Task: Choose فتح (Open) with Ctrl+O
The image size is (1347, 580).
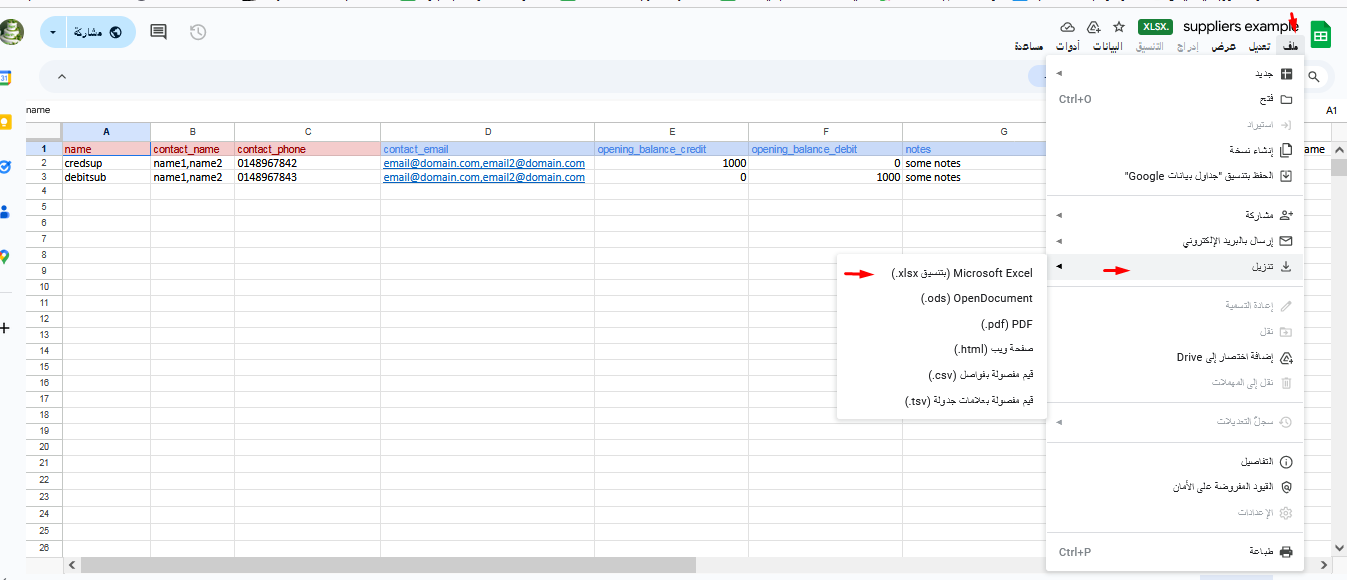Action: 1176,99
